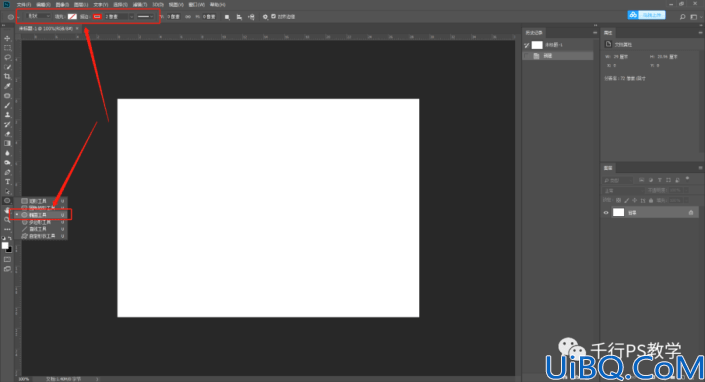Open the stroke width dropdown

click(131, 17)
